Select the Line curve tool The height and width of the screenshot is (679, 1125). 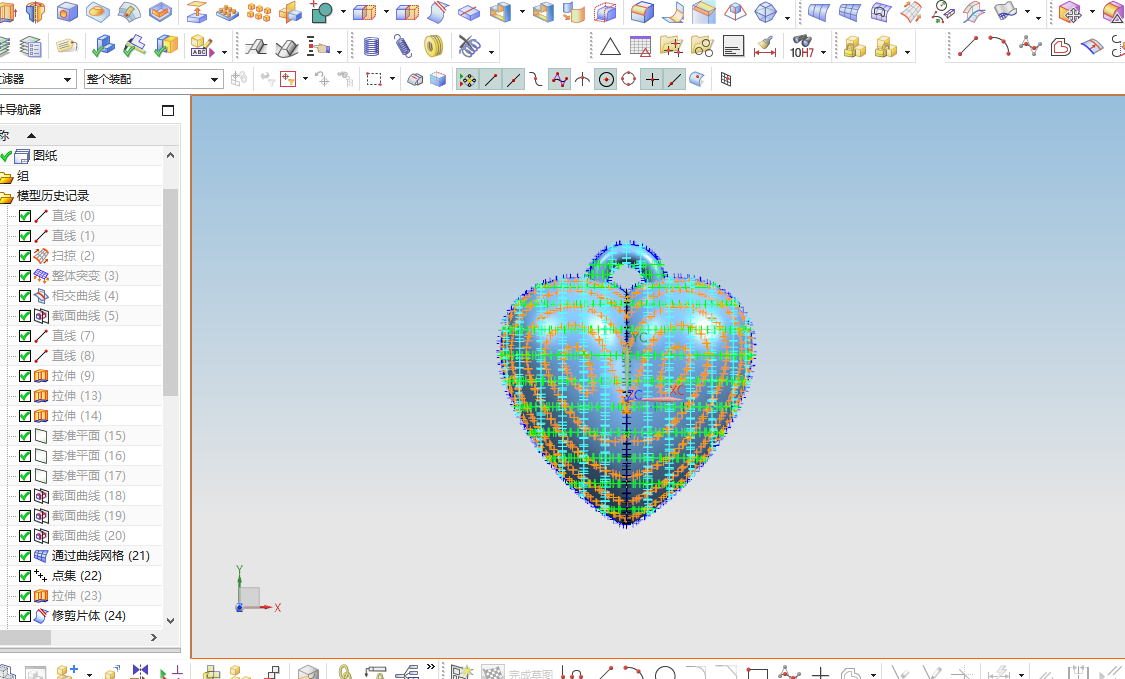pos(968,47)
